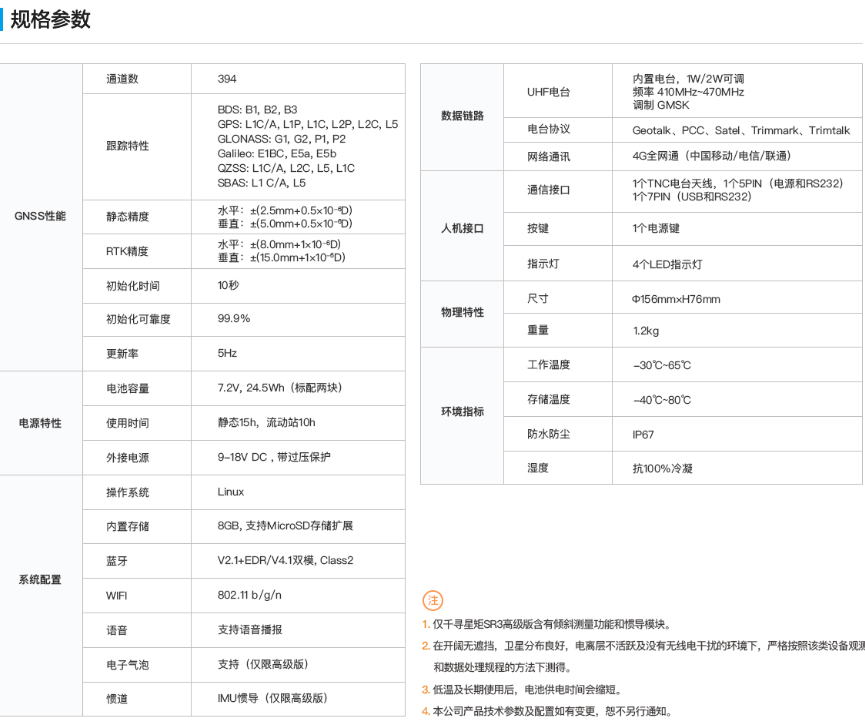Screen dimensions: 865x720
Task: Click the size value "Φ156mm×H76mm"
Action: [x=676, y=299]
